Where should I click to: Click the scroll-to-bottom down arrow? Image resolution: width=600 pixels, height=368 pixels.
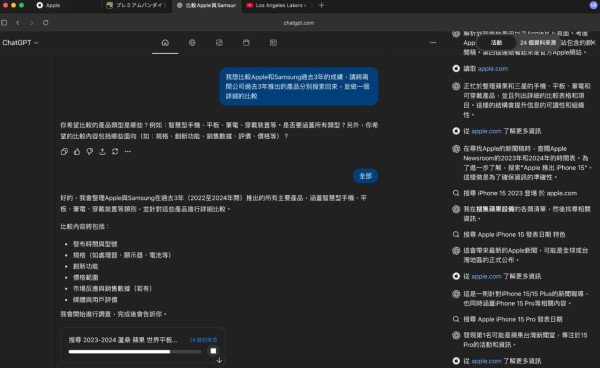(219, 360)
